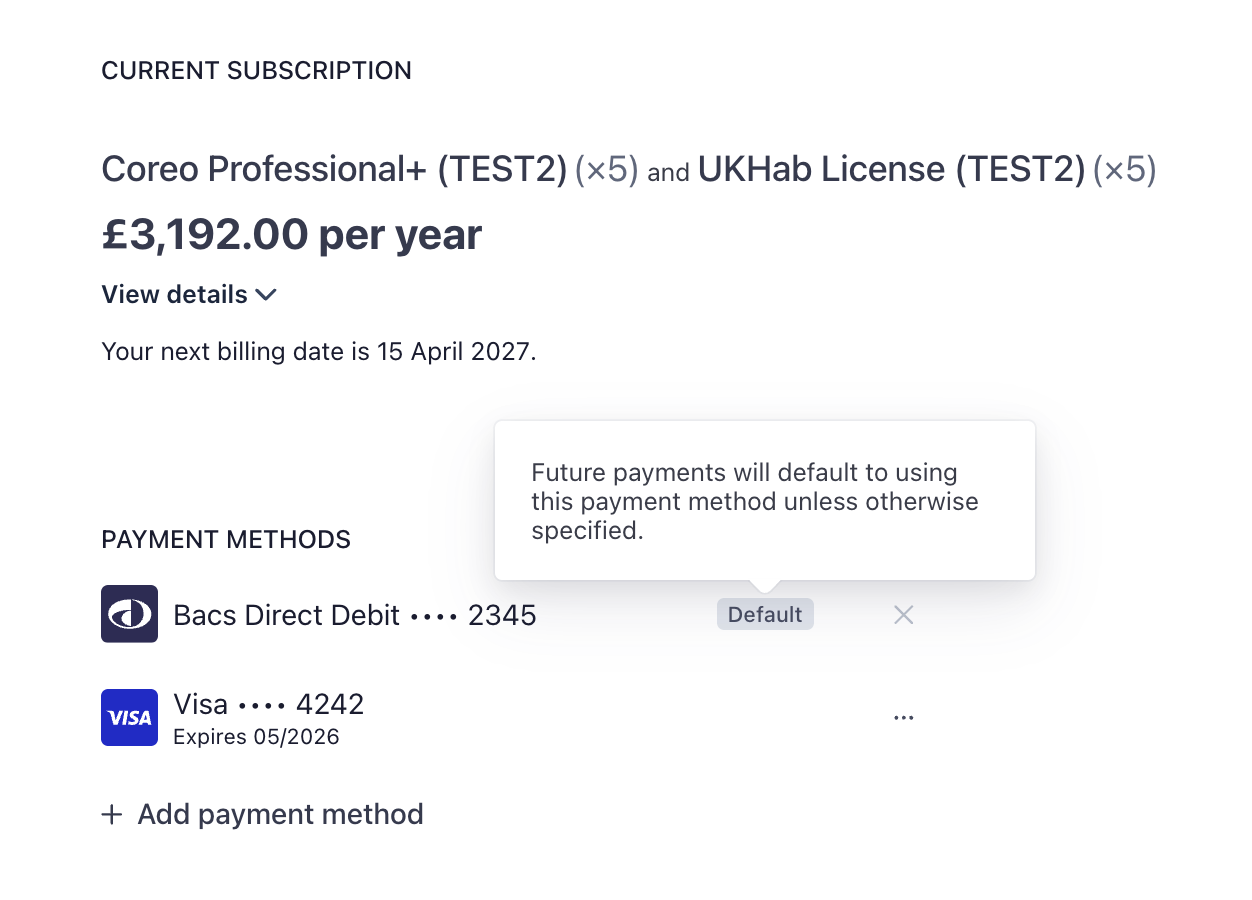Click the £3,192.00 per year price
Viewport: 1252px width, 900px height.
coord(291,235)
